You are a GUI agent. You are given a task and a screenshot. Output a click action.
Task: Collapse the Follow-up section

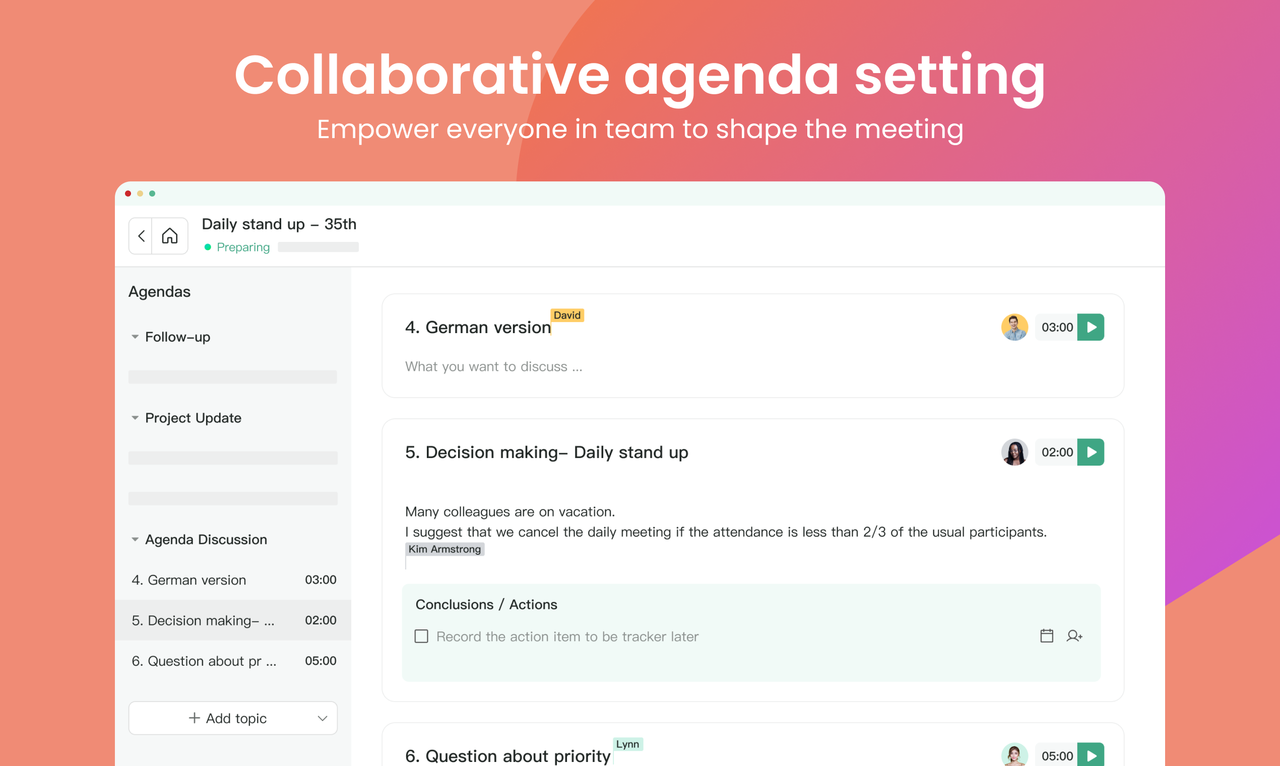point(135,337)
